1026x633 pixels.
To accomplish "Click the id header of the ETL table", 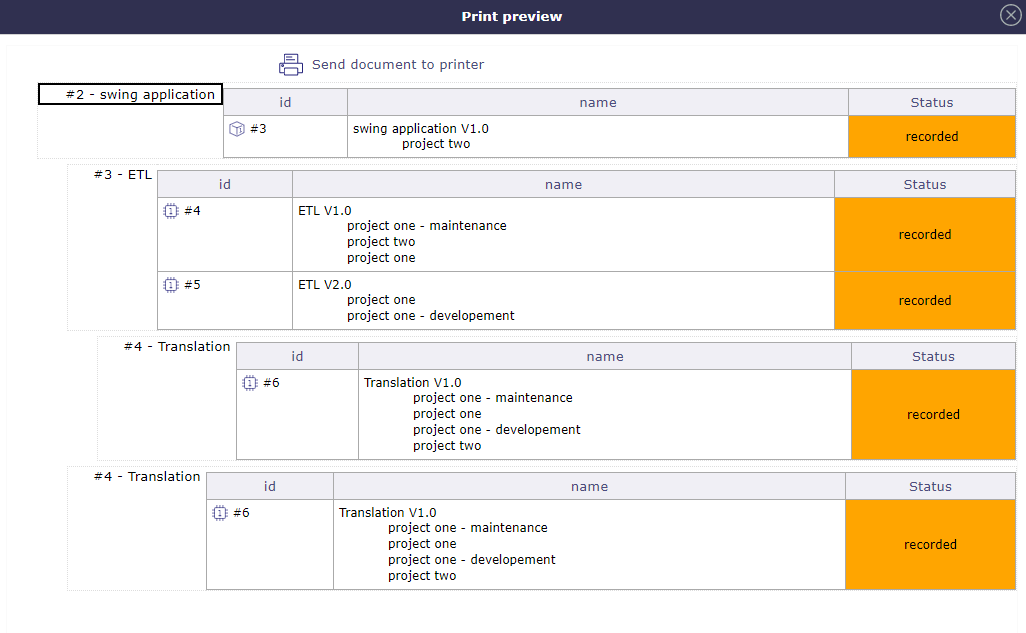I will point(224,184).
